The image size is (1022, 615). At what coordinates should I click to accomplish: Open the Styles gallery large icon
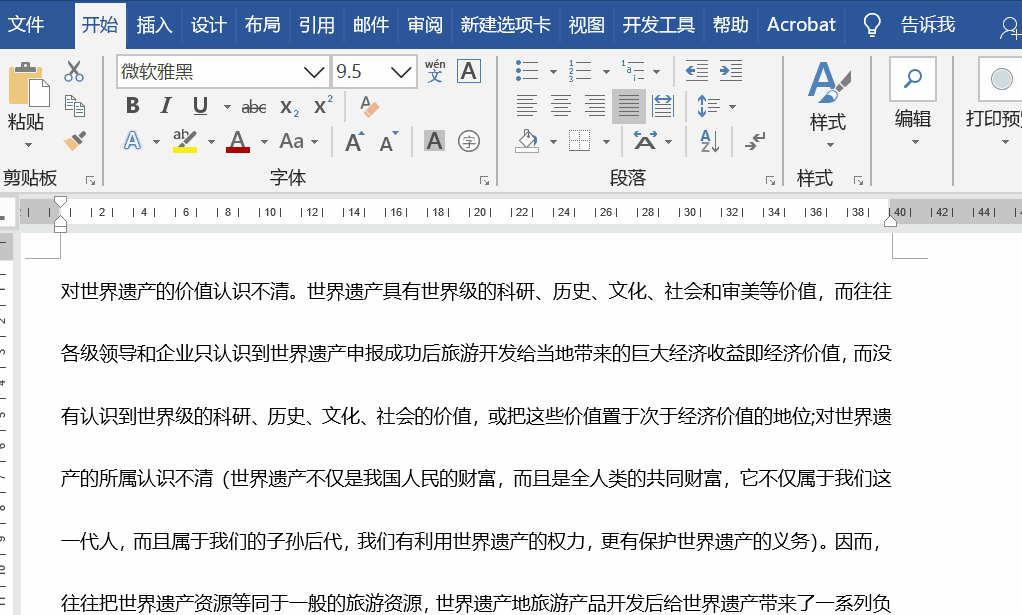(828, 81)
